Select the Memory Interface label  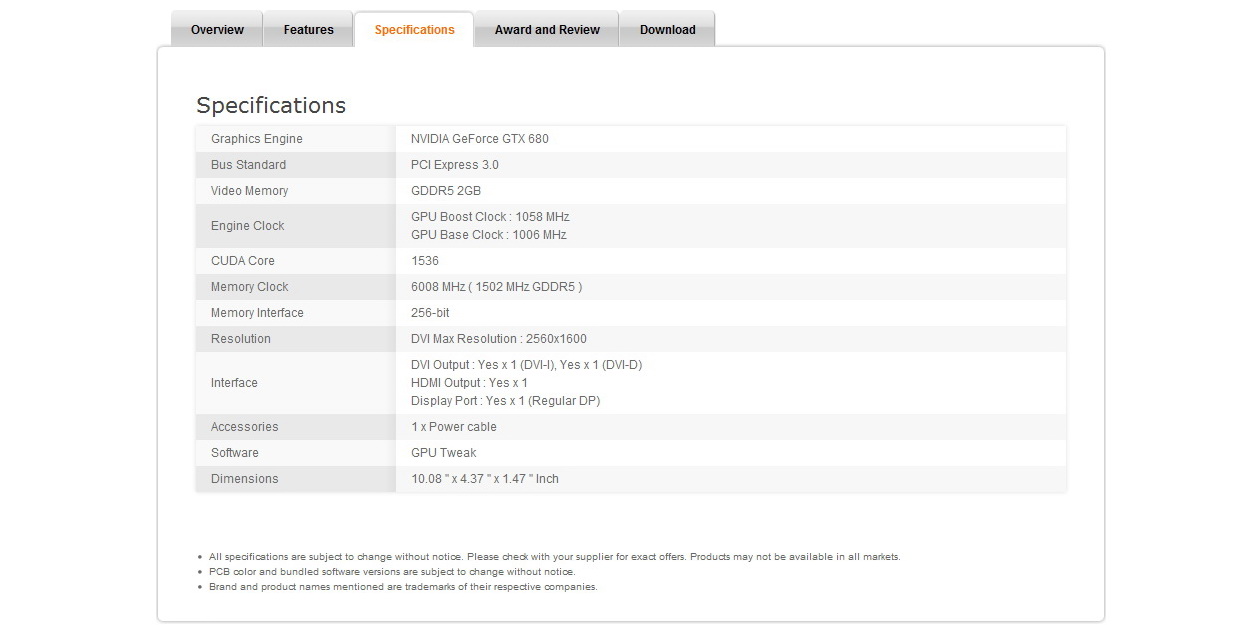point(257,313)
